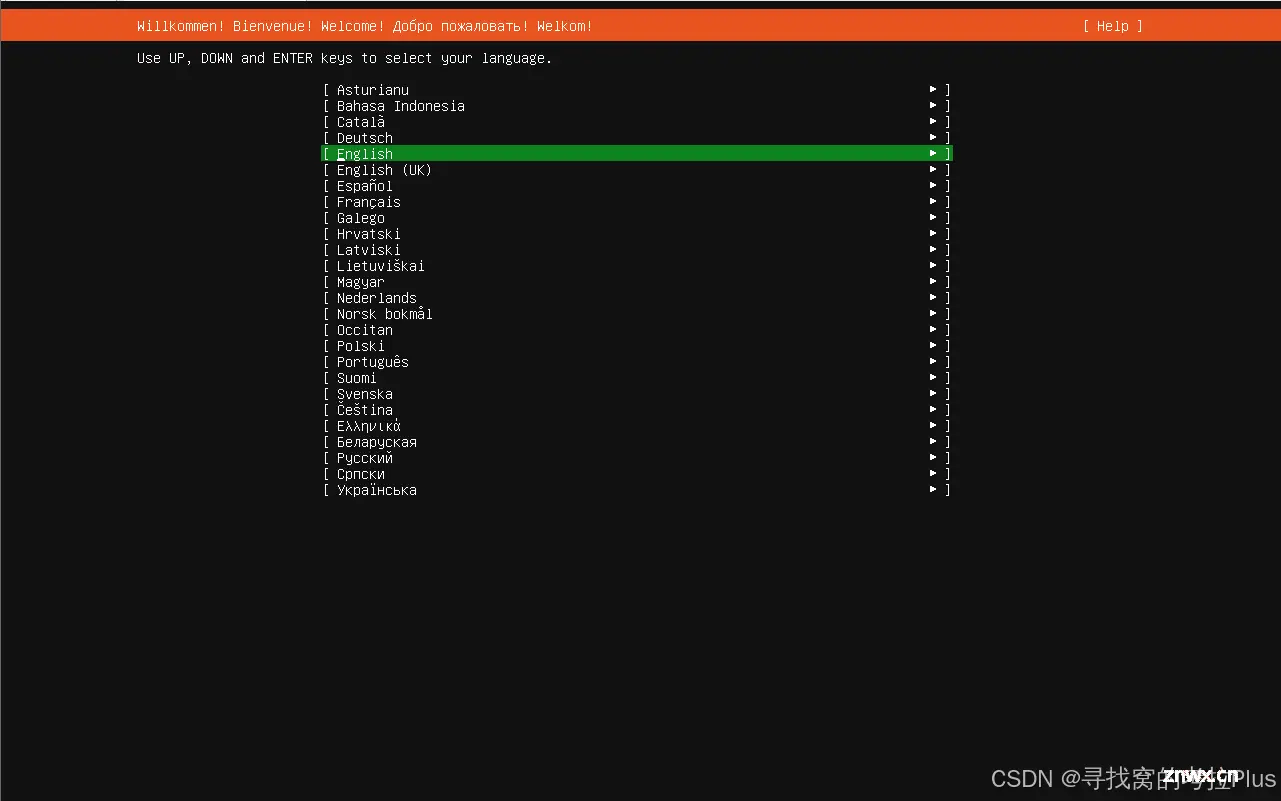Select English (UK) language

pyautogui.click(x=637, y=170)
